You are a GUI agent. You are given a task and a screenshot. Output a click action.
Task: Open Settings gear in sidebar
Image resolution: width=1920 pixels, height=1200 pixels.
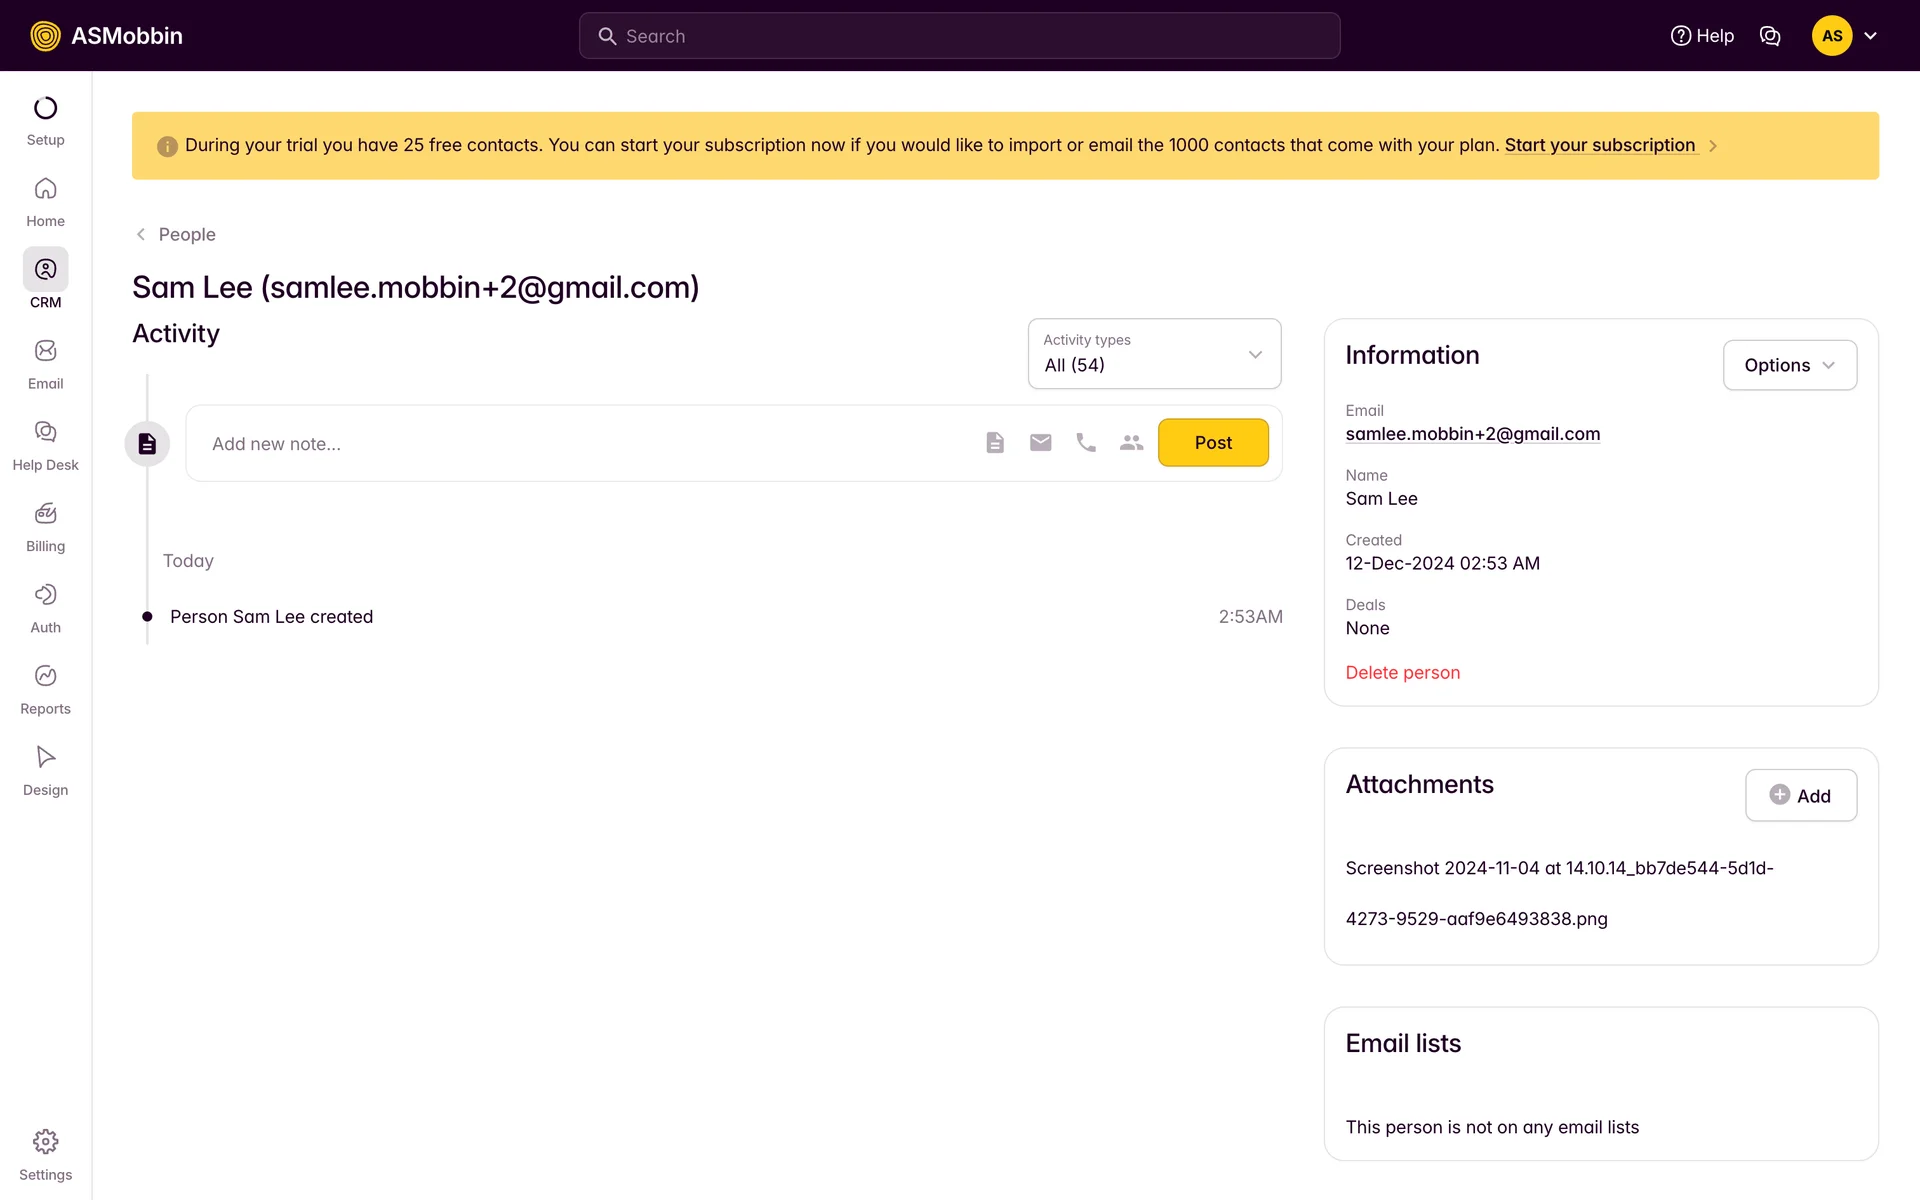45,1154
